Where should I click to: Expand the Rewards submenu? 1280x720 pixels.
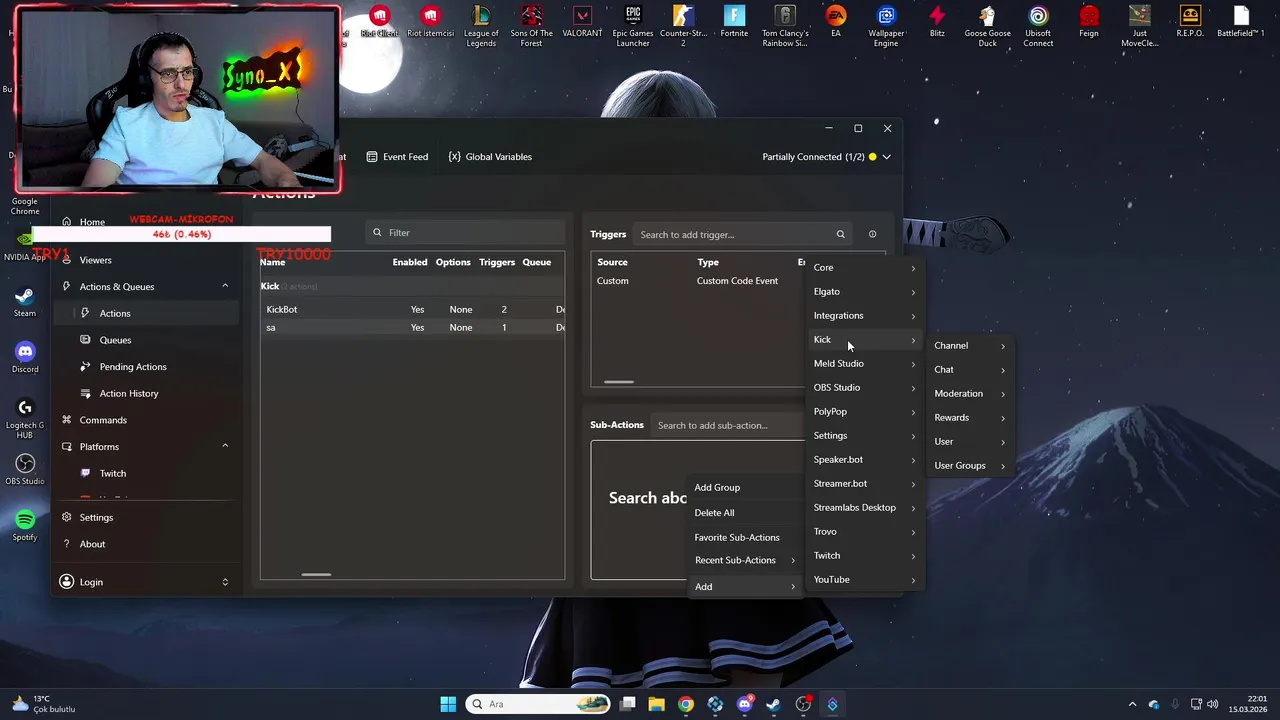point(969,418)
